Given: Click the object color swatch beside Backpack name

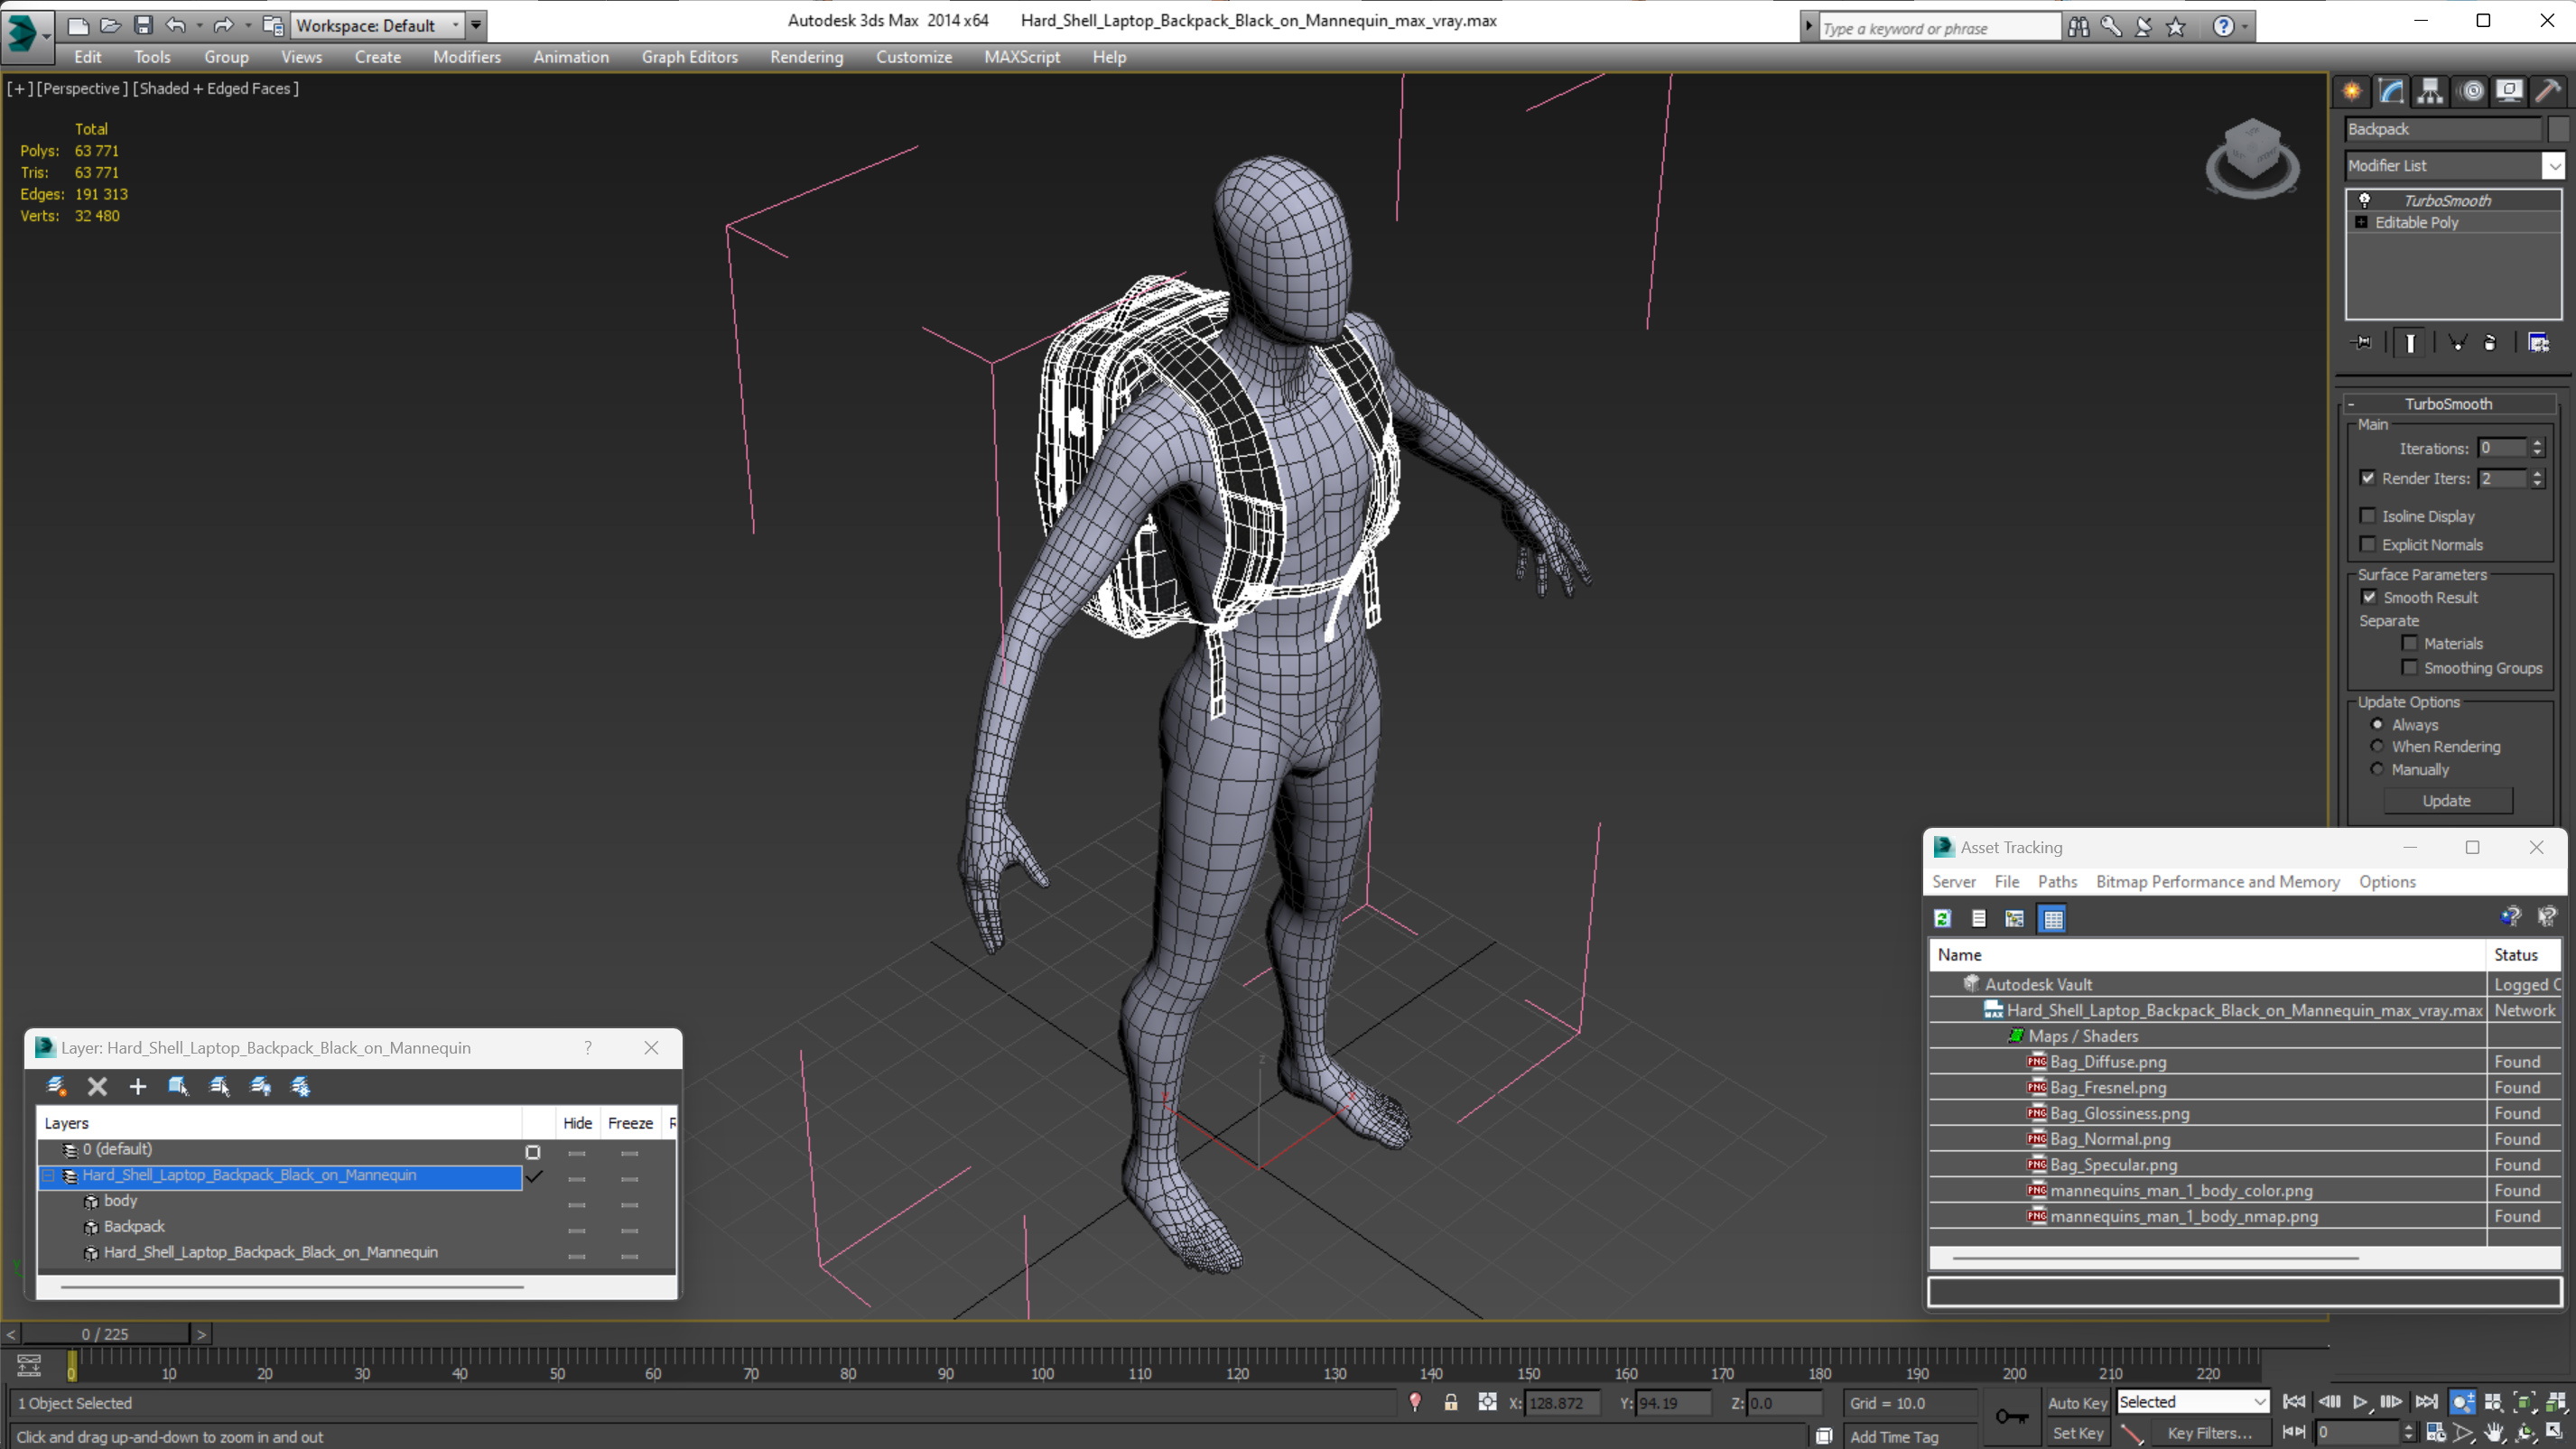Looking at the screenshot, I should [x=2557, y=129].
